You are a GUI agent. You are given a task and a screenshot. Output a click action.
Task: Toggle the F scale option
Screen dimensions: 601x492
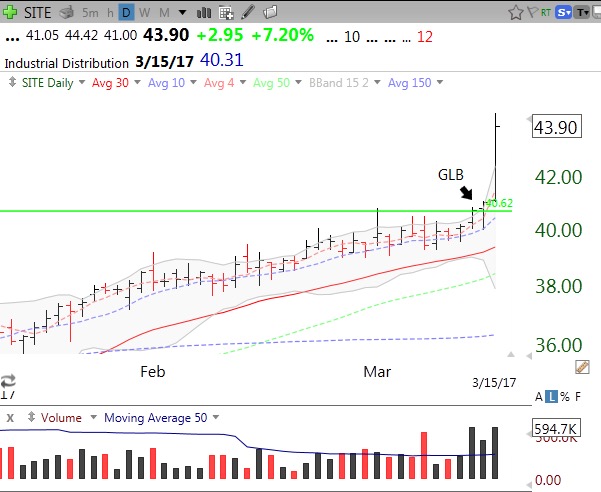point(578,397)
